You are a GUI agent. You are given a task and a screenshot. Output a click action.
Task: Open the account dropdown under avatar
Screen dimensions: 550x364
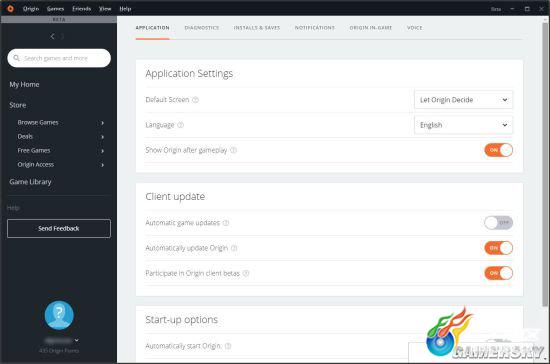pyautogui.click(x=76, y=340)
